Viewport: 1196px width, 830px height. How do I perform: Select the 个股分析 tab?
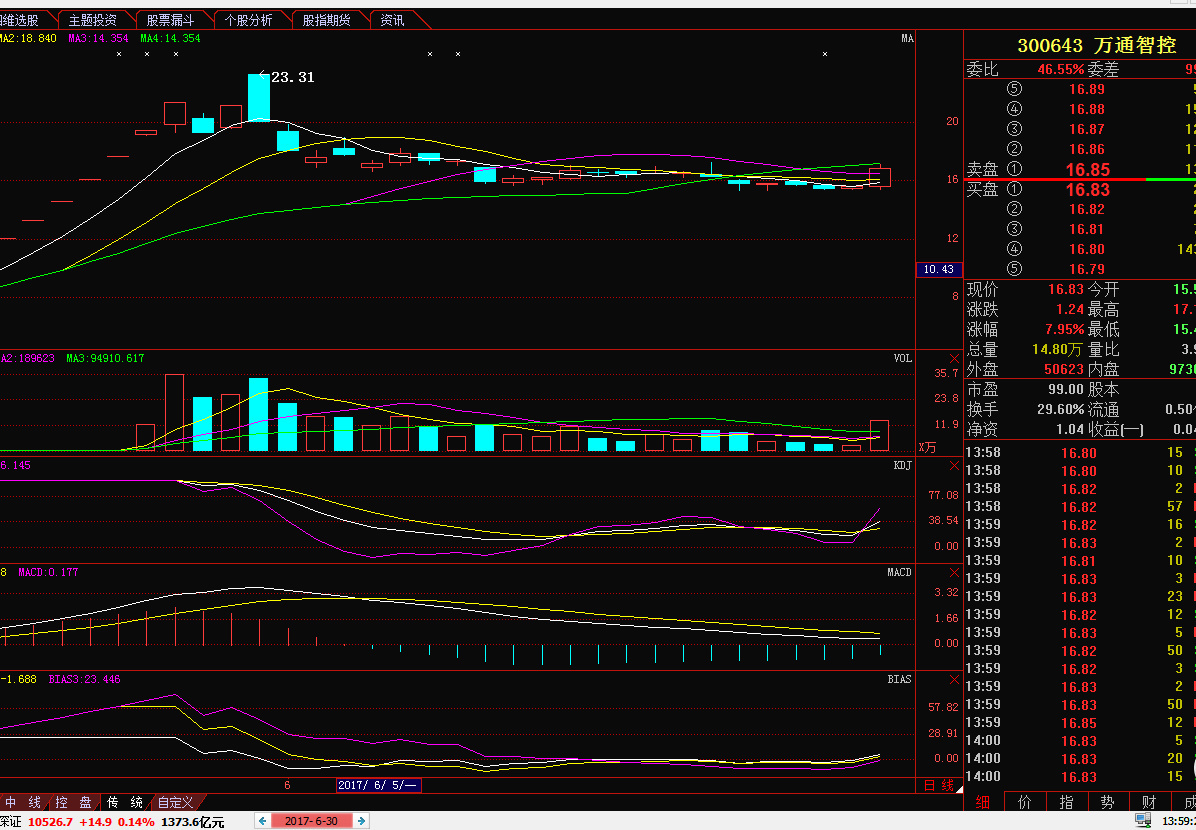[248, 20]
